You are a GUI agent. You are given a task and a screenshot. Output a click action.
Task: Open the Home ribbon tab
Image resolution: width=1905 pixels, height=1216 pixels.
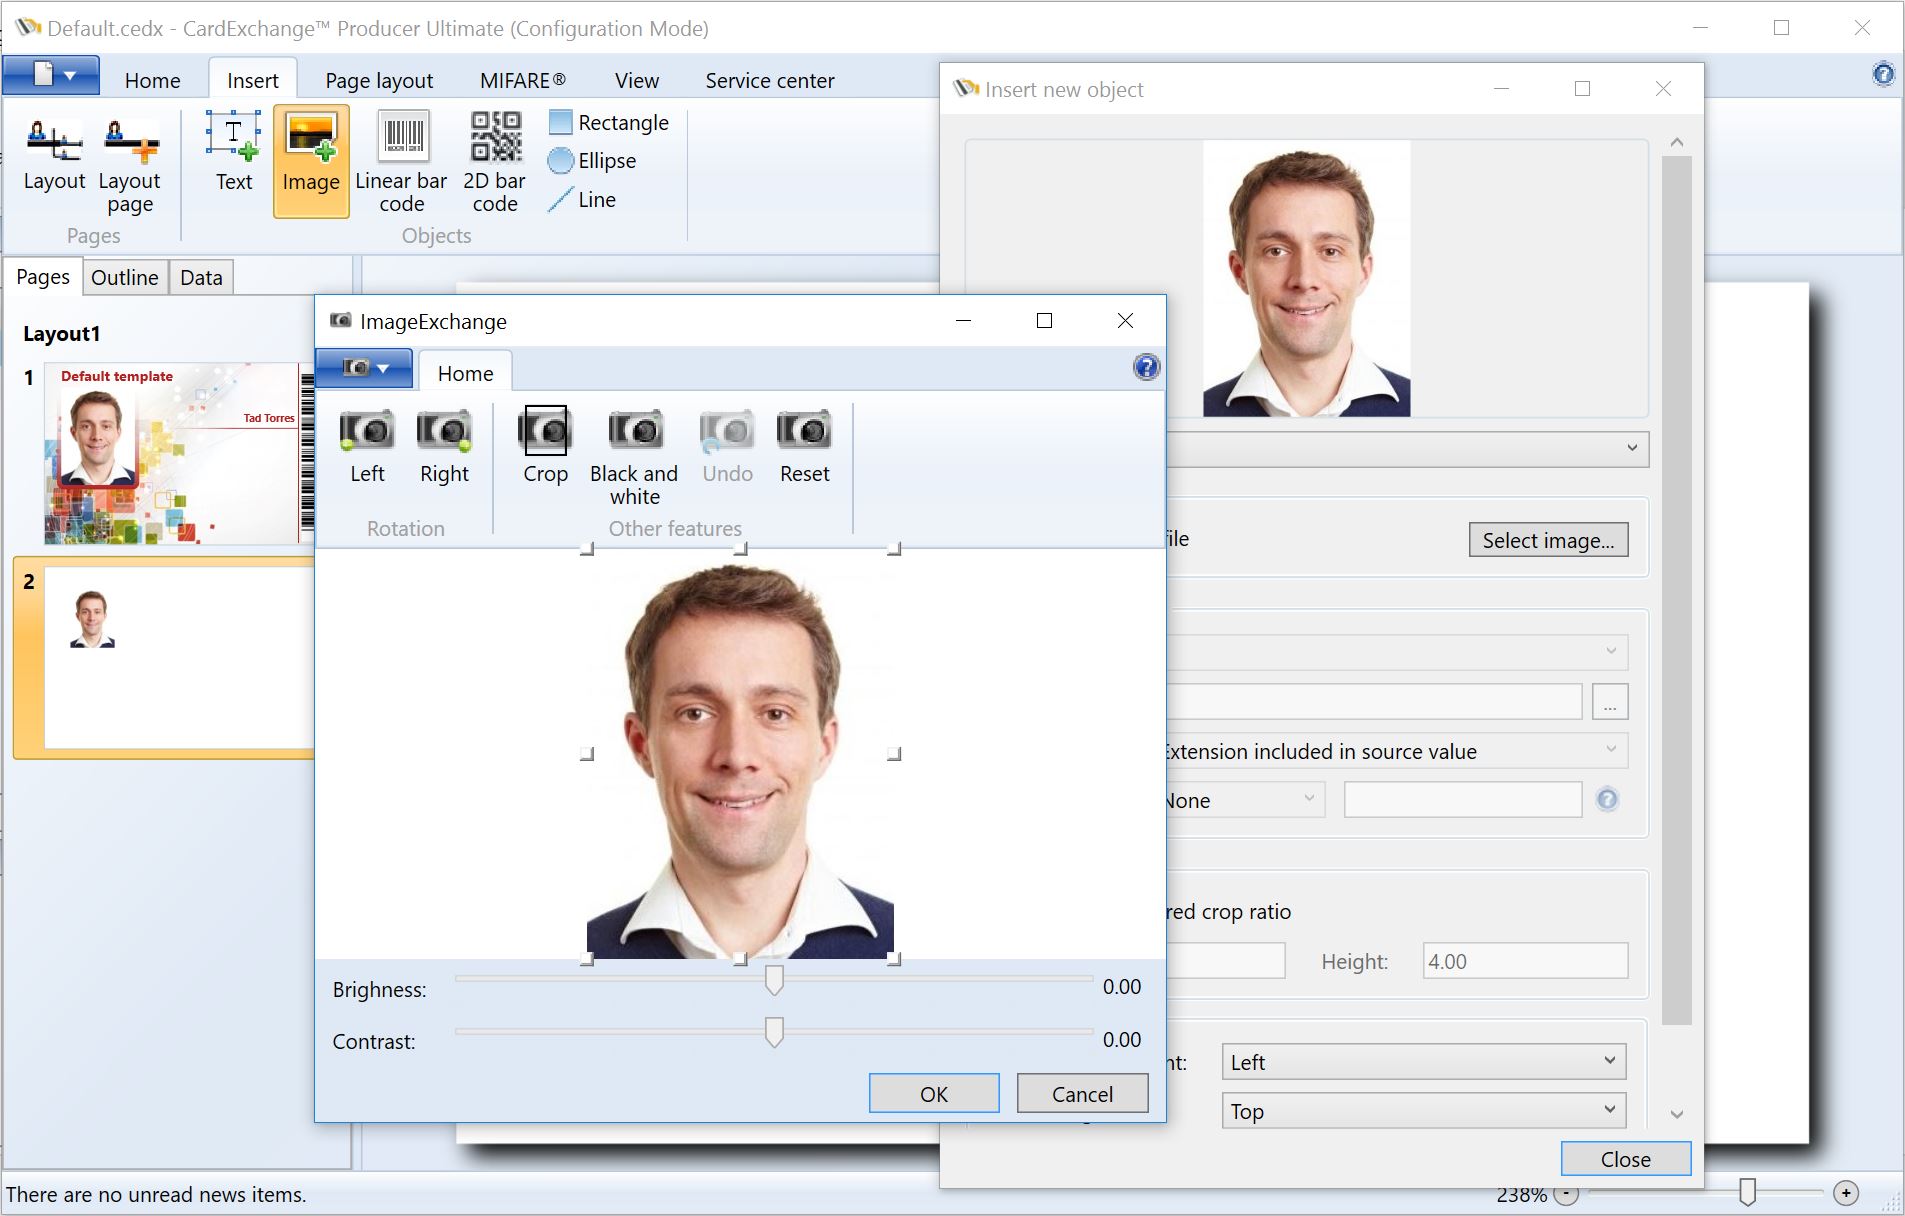[x=152, y=80]
